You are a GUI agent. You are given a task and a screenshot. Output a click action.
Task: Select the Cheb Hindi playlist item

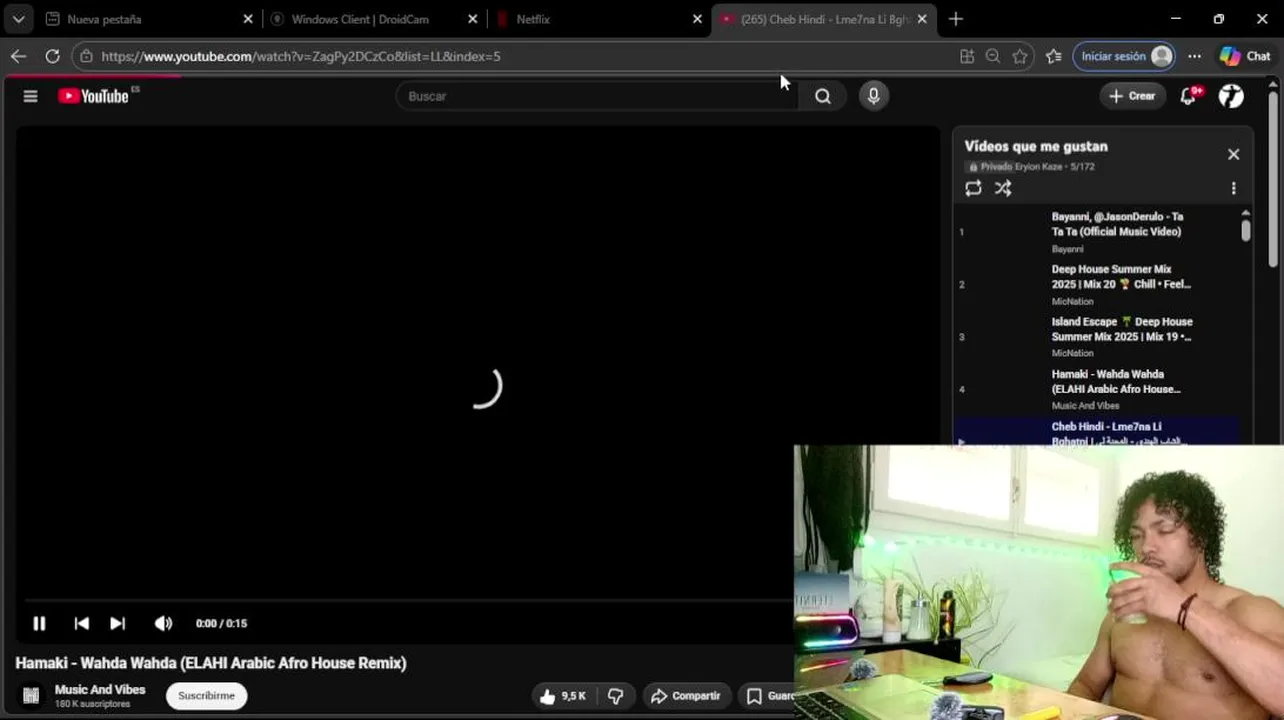click(1096, 432)
